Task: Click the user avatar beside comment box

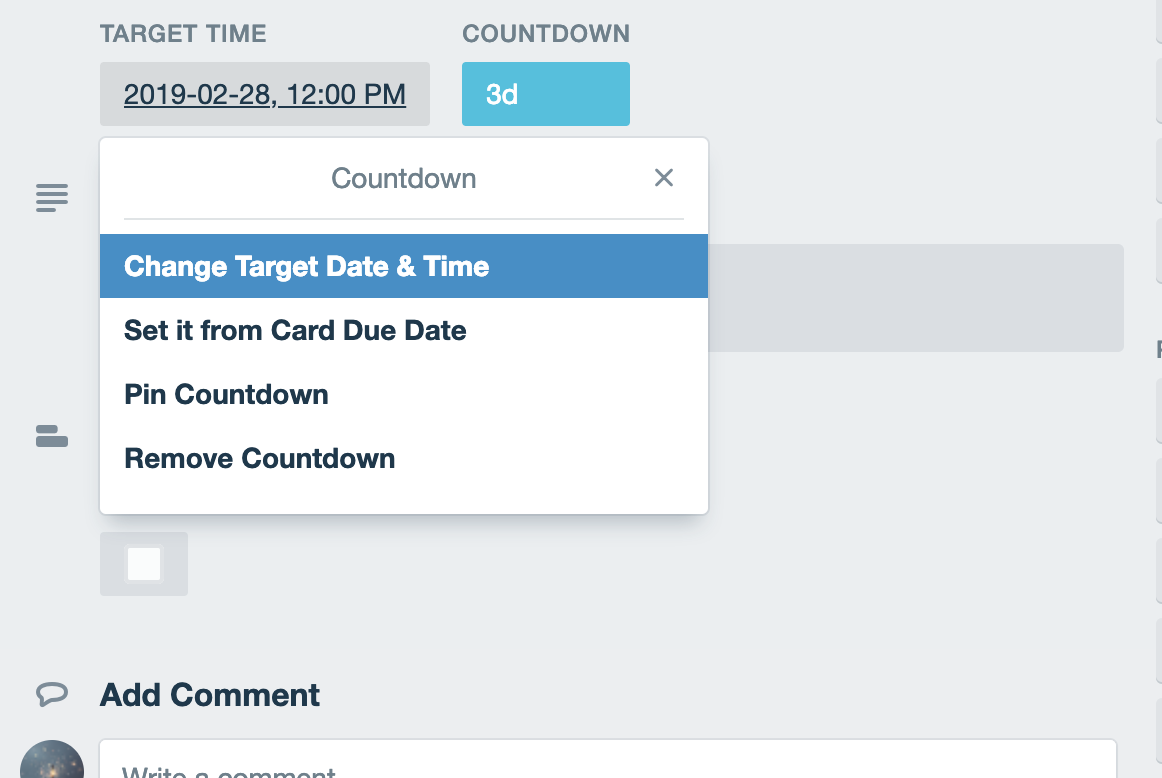Action: tap(52, 762)
